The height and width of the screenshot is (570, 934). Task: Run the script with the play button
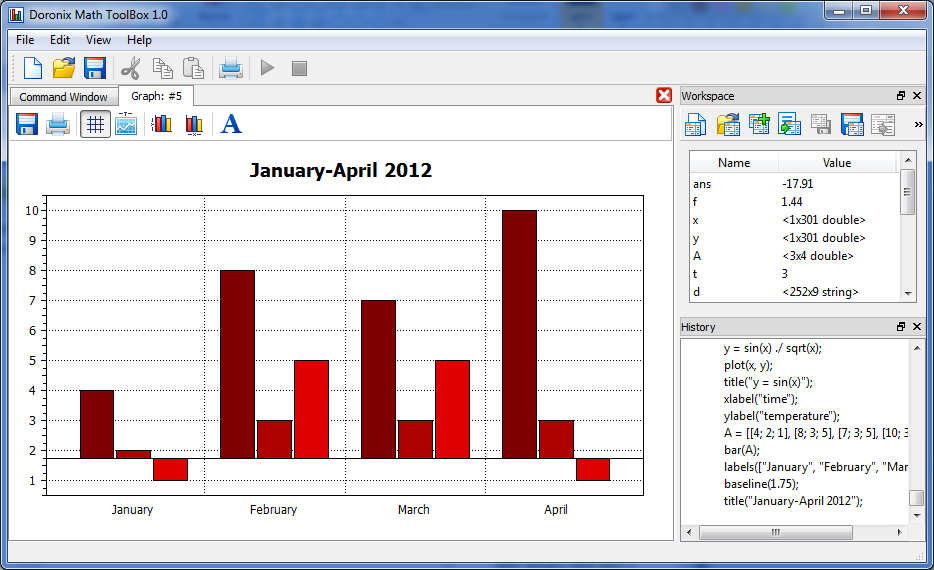tap(267, 68)
